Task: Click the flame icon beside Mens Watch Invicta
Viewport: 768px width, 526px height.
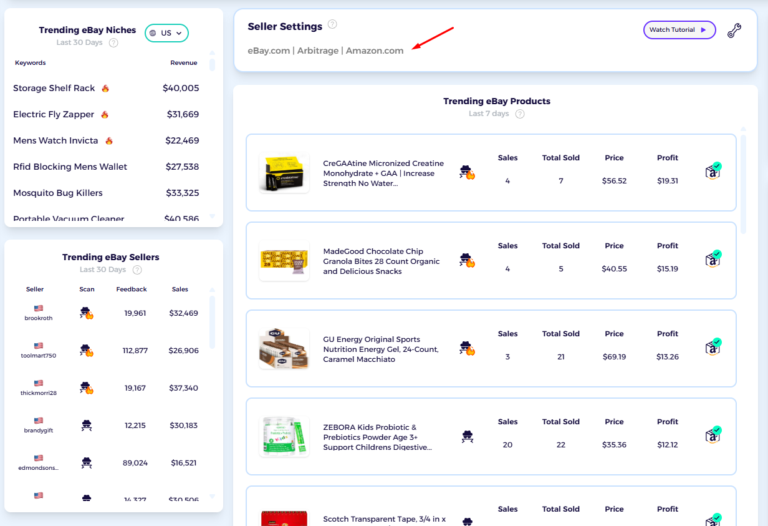Action: (x=109, y=141)
